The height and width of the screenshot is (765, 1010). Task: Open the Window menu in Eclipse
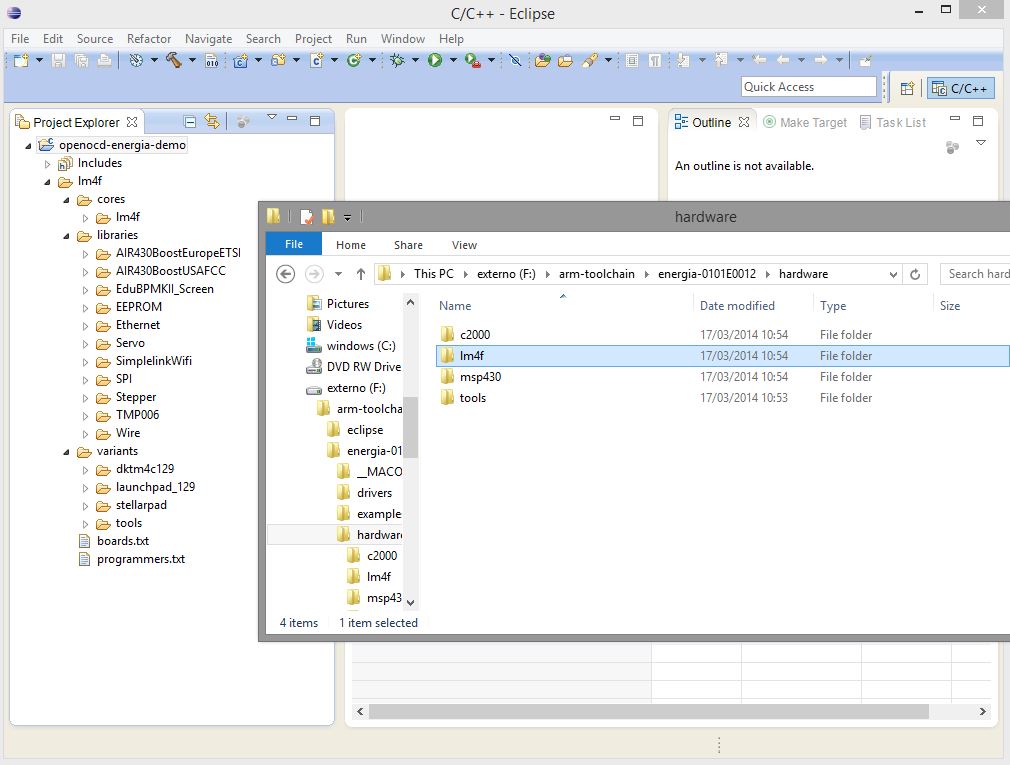click(403, 39)
